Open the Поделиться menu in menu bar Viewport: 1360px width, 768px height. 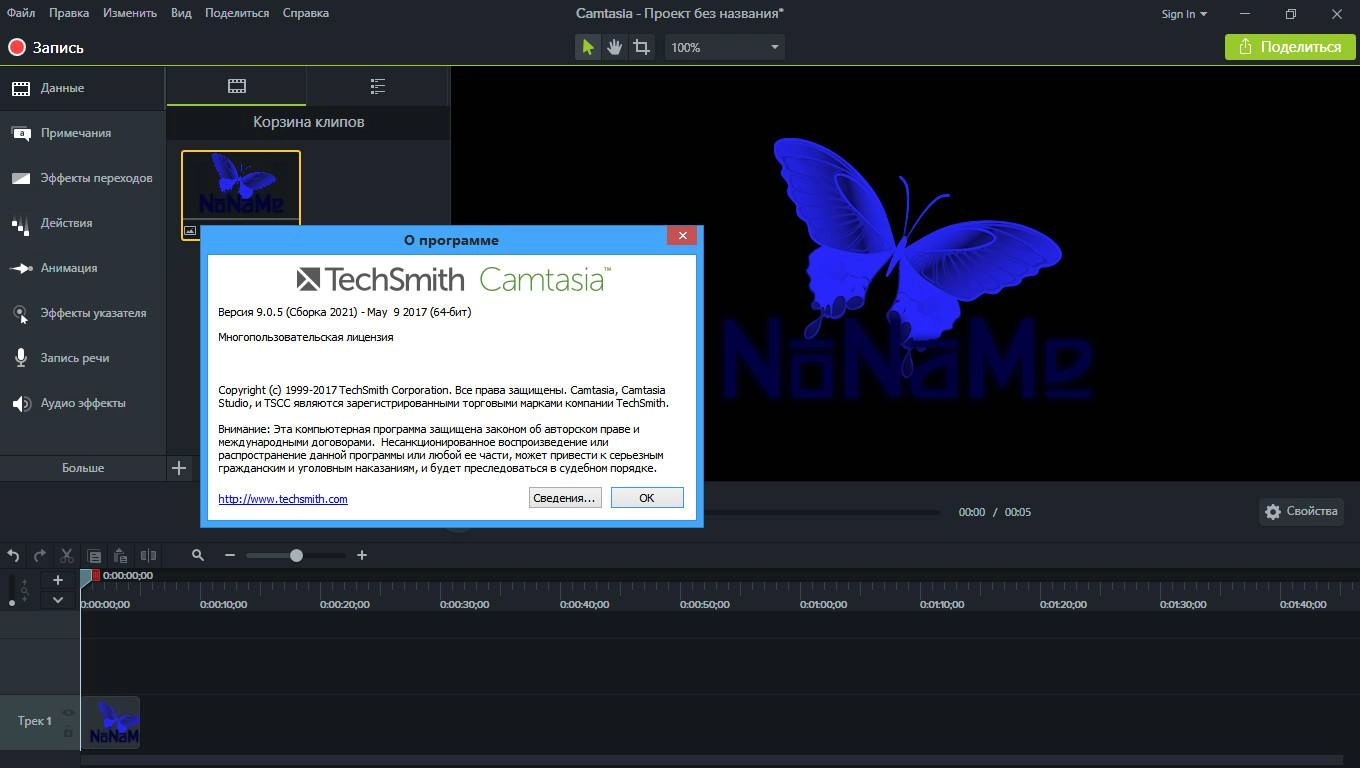237,13
